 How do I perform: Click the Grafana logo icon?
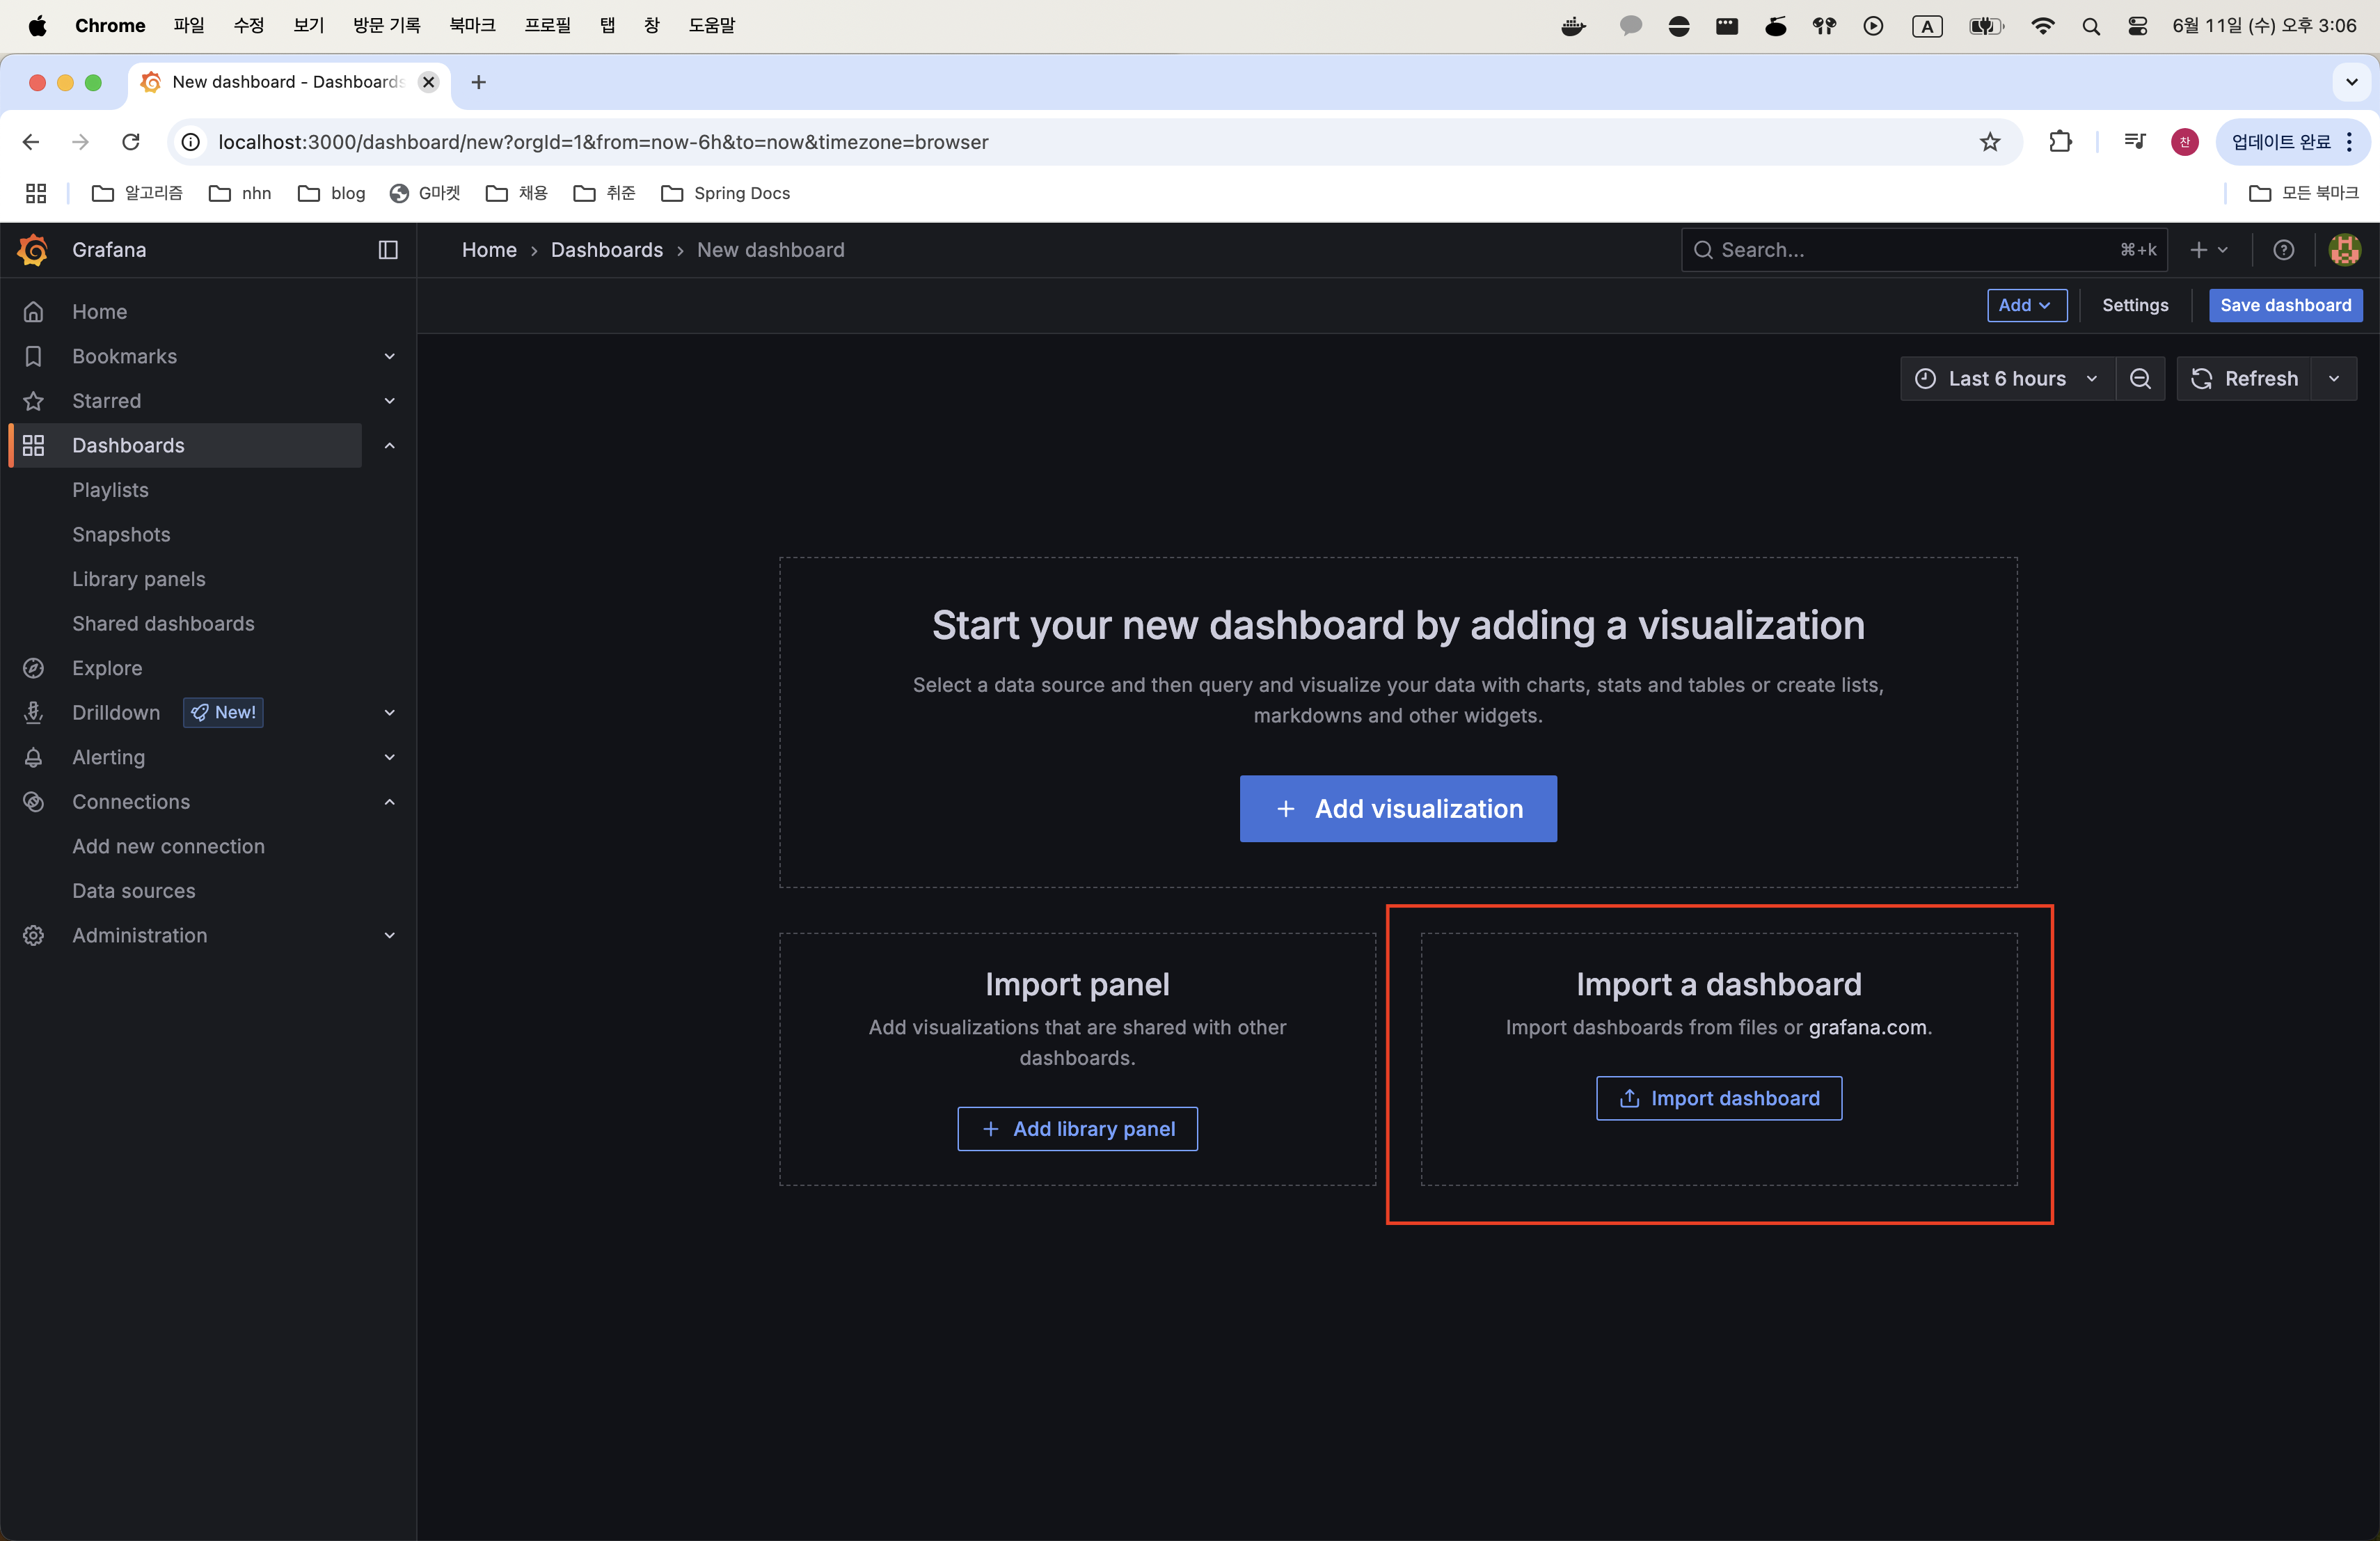pos(33,250)
